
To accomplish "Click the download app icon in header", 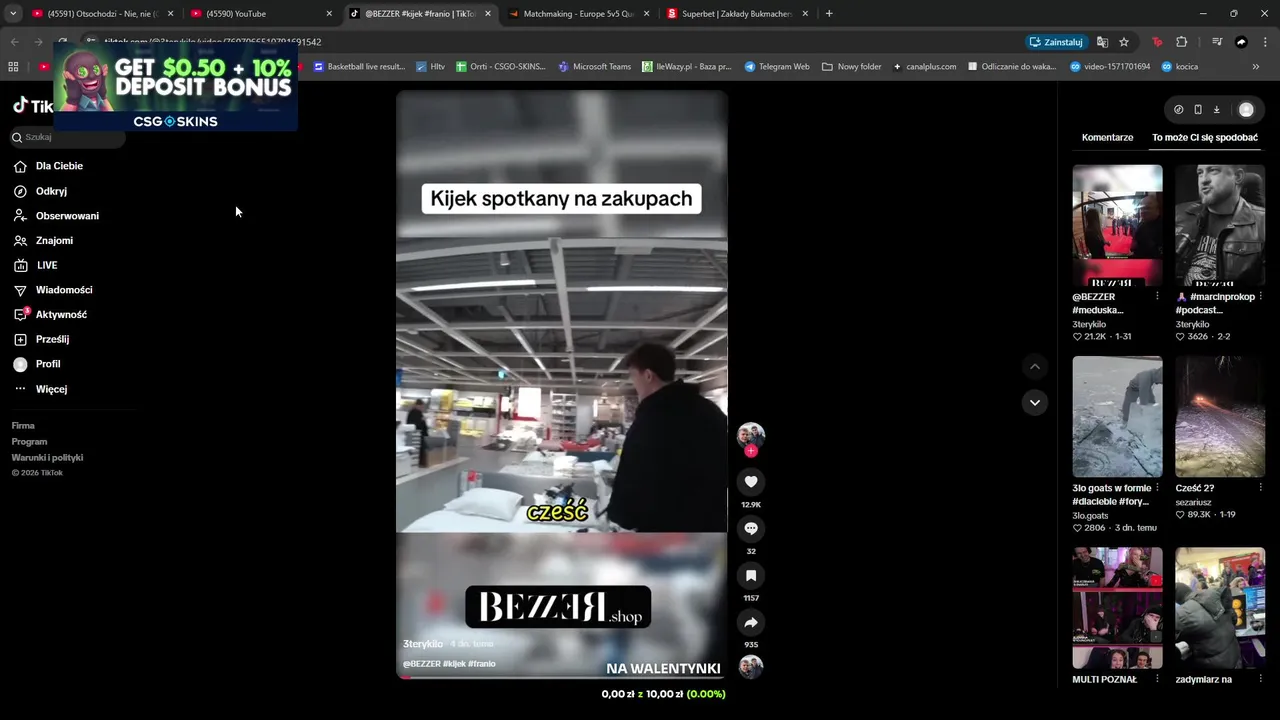I will [x=1217, y=110].
